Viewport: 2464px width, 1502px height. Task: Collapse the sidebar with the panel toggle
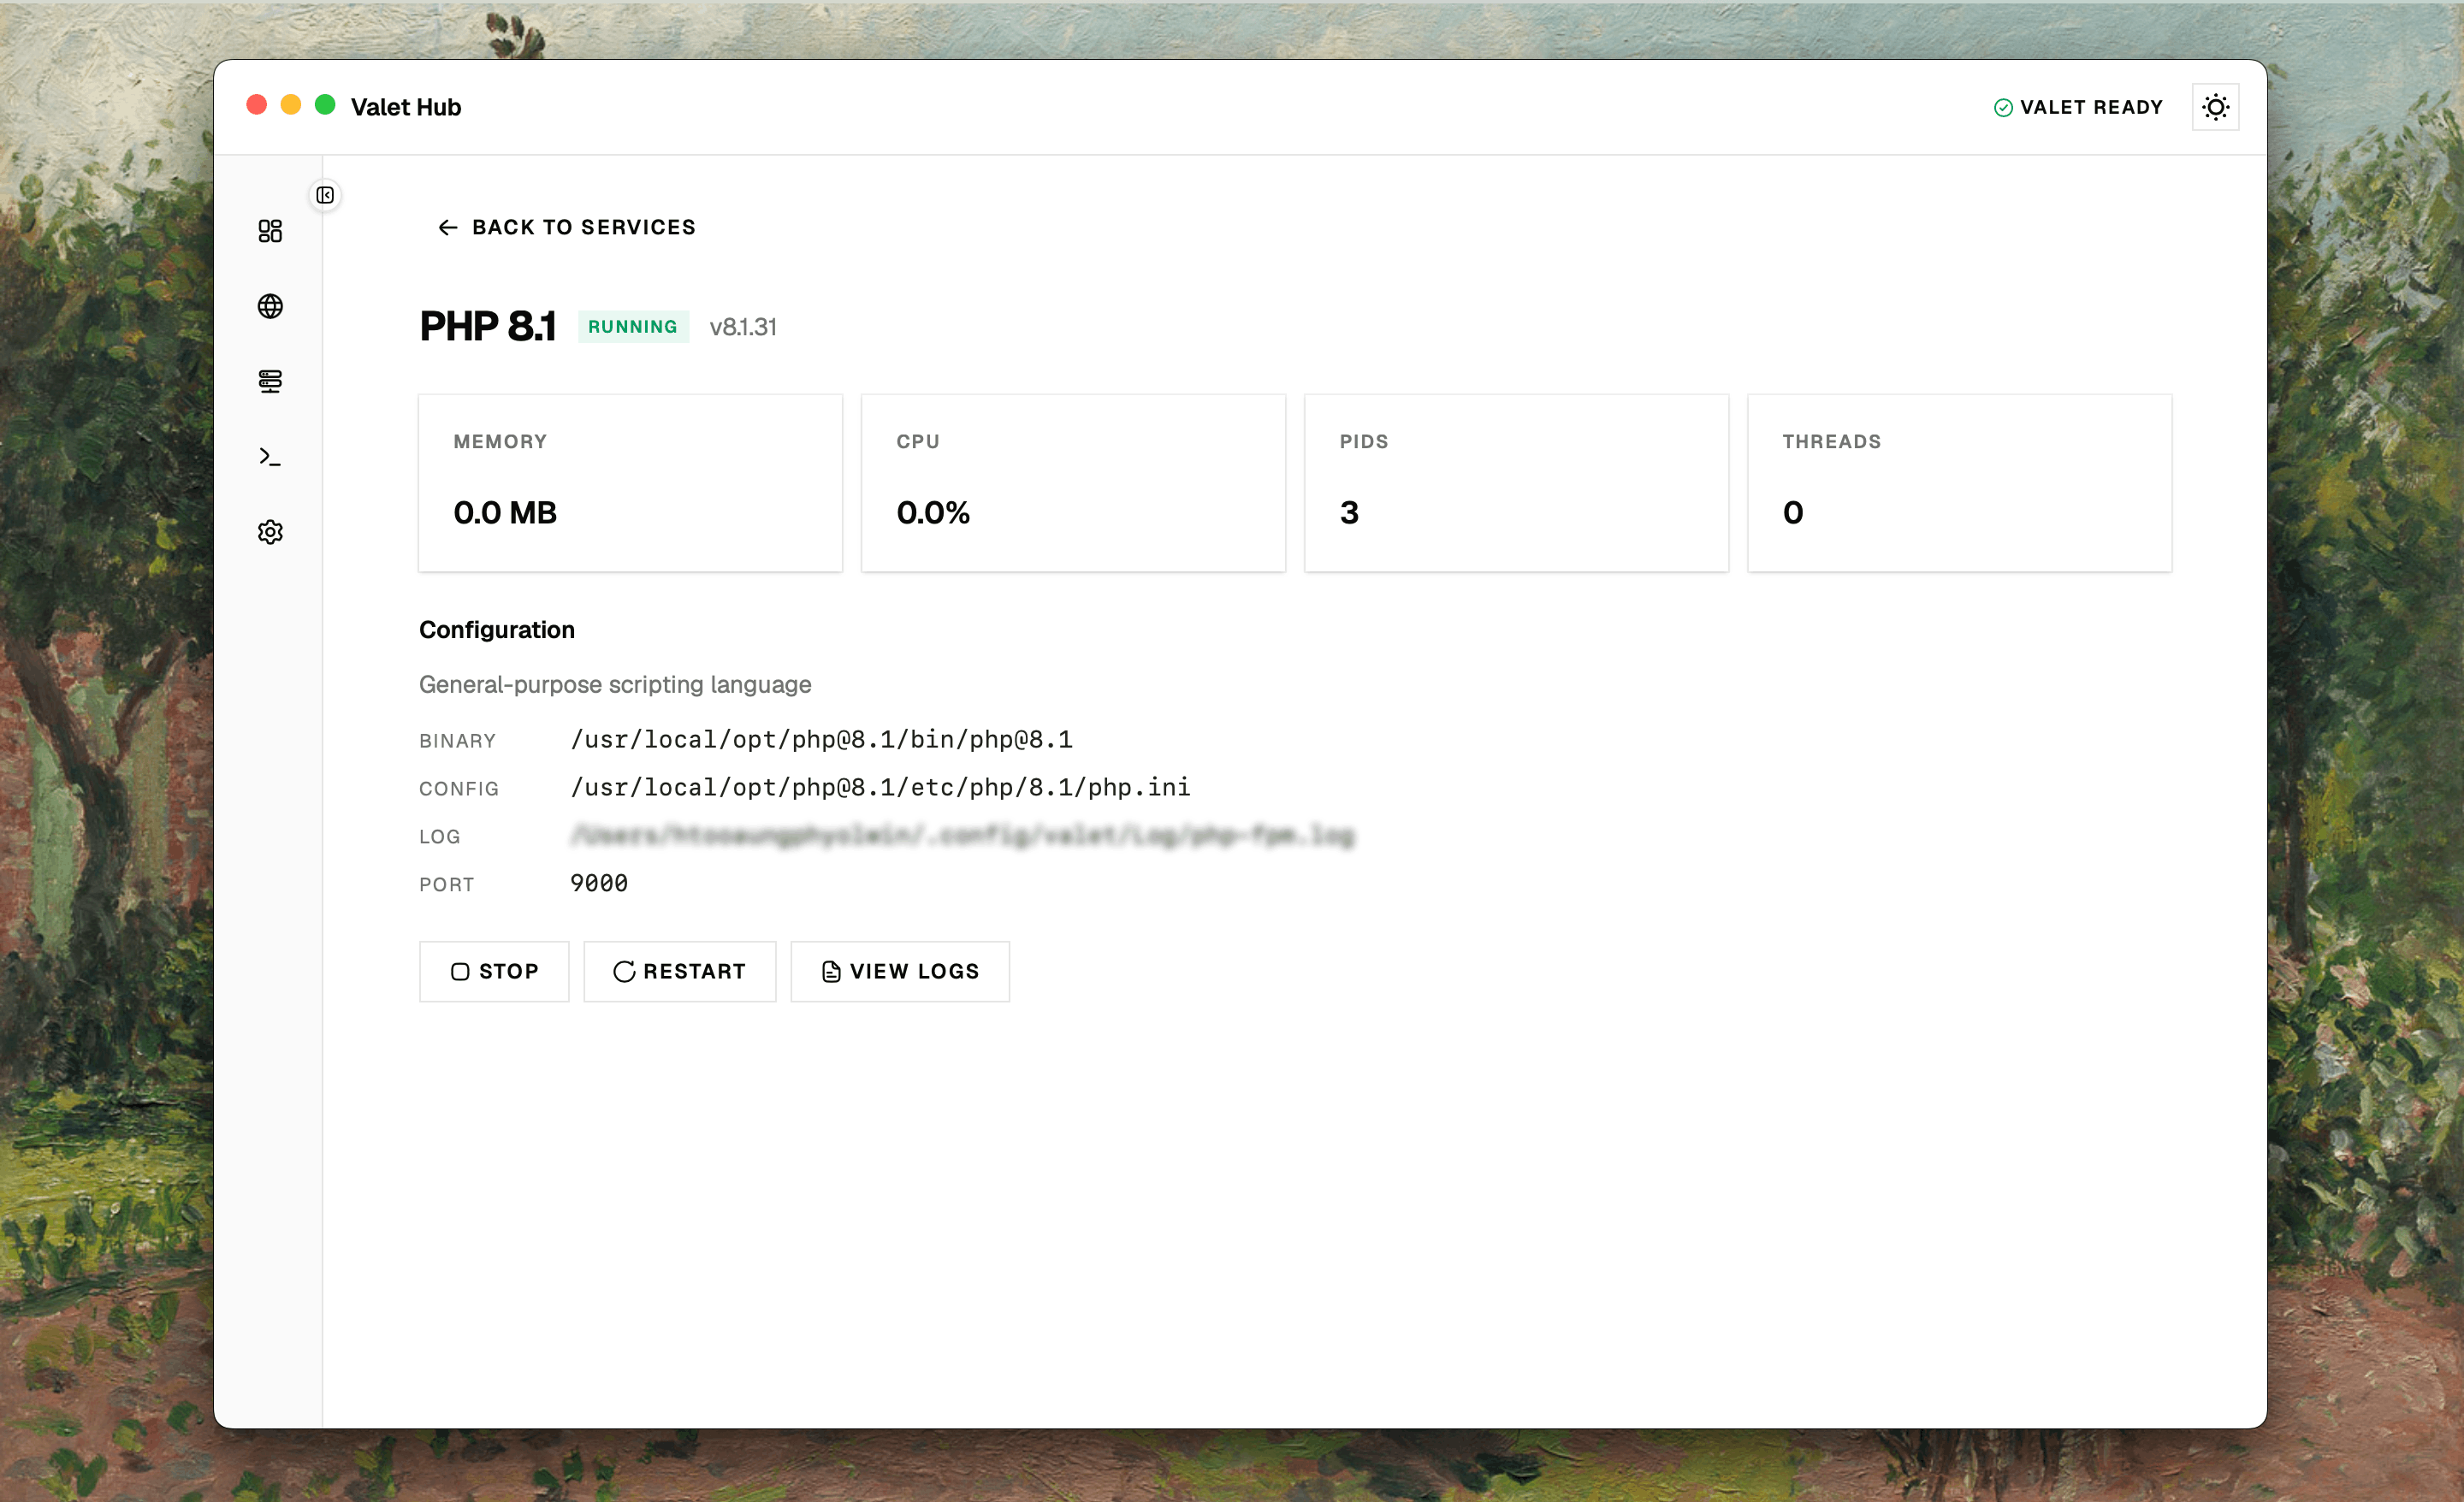325,195
